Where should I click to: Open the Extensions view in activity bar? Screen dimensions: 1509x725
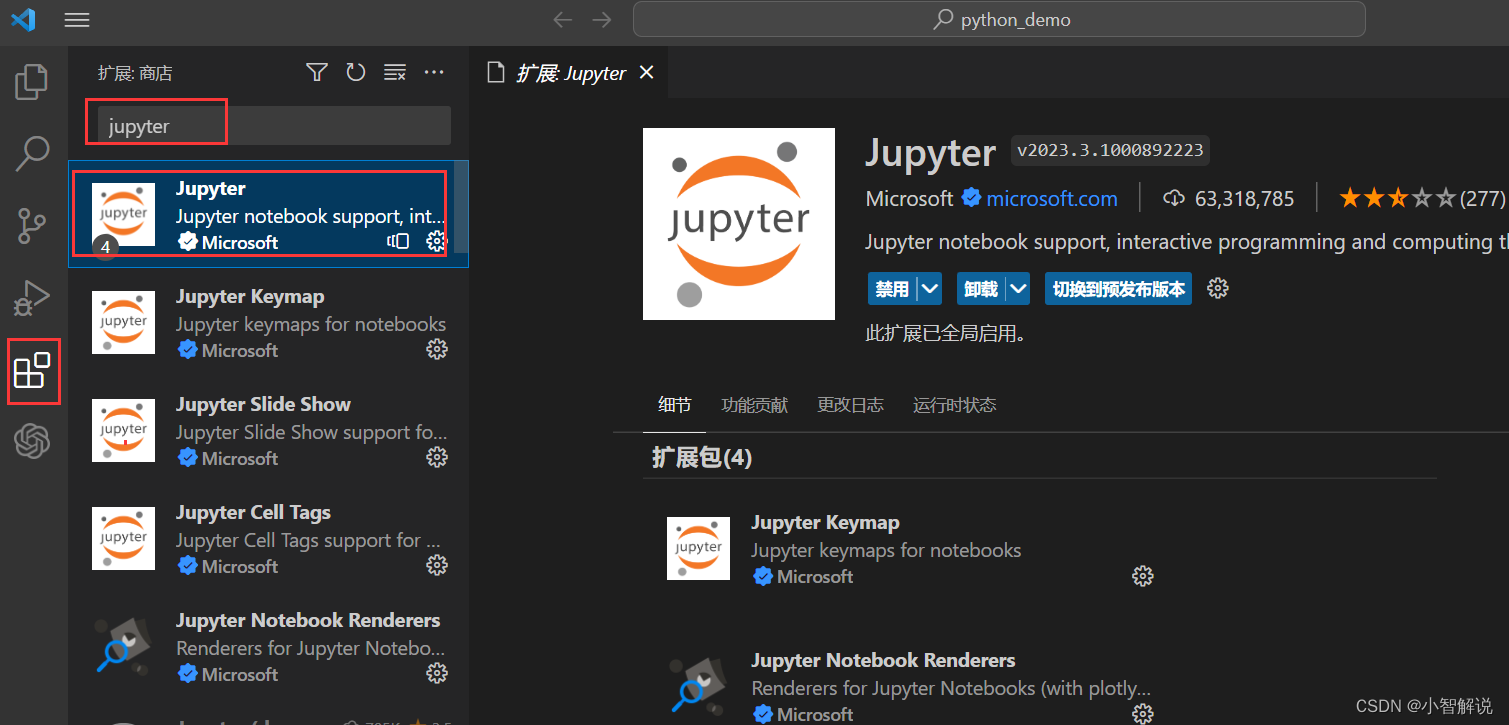pos(32,370)
